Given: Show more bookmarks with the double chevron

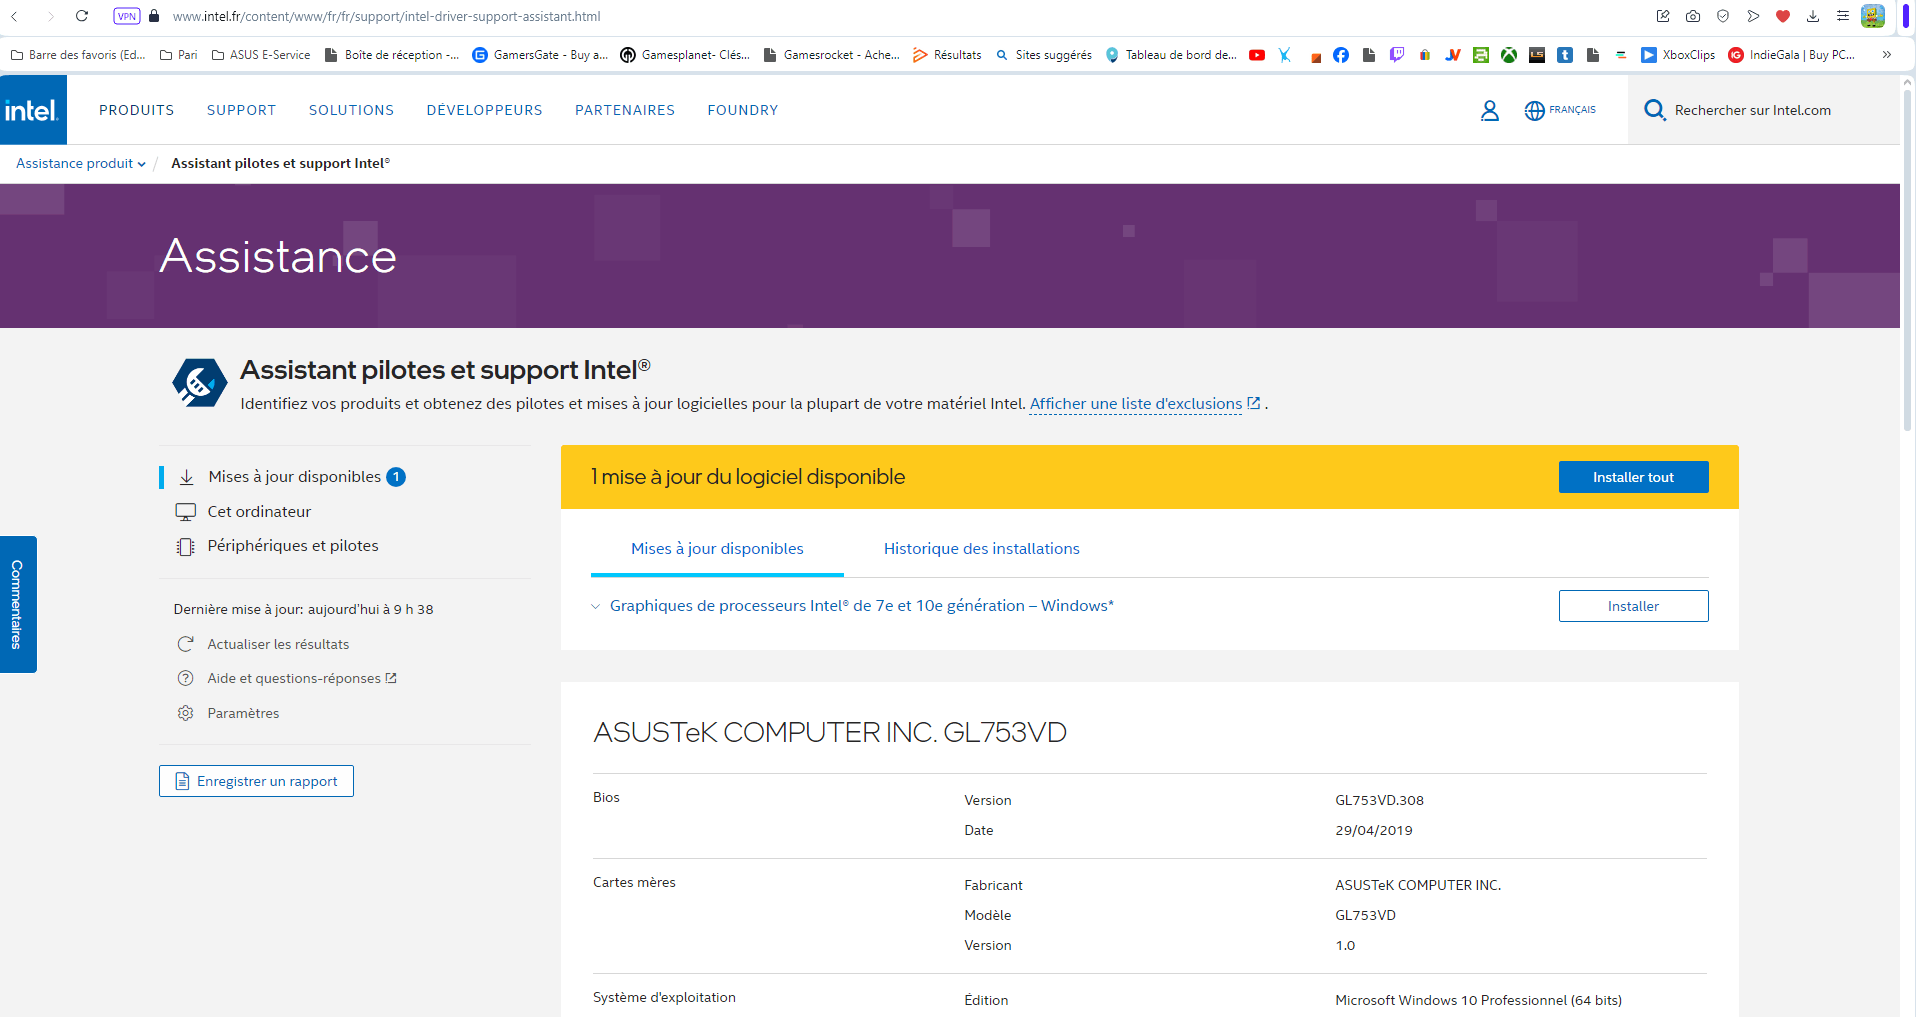Looking at the screenshot, I should pos(1886,55).
